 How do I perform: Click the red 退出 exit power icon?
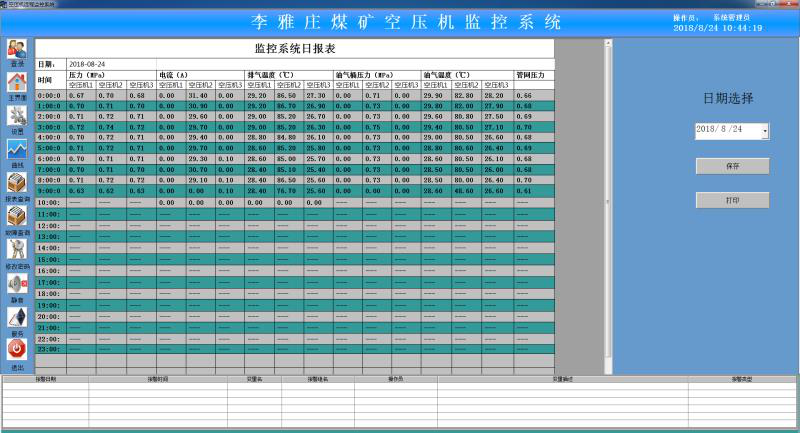pyautogui.click(x=17, y=349)
